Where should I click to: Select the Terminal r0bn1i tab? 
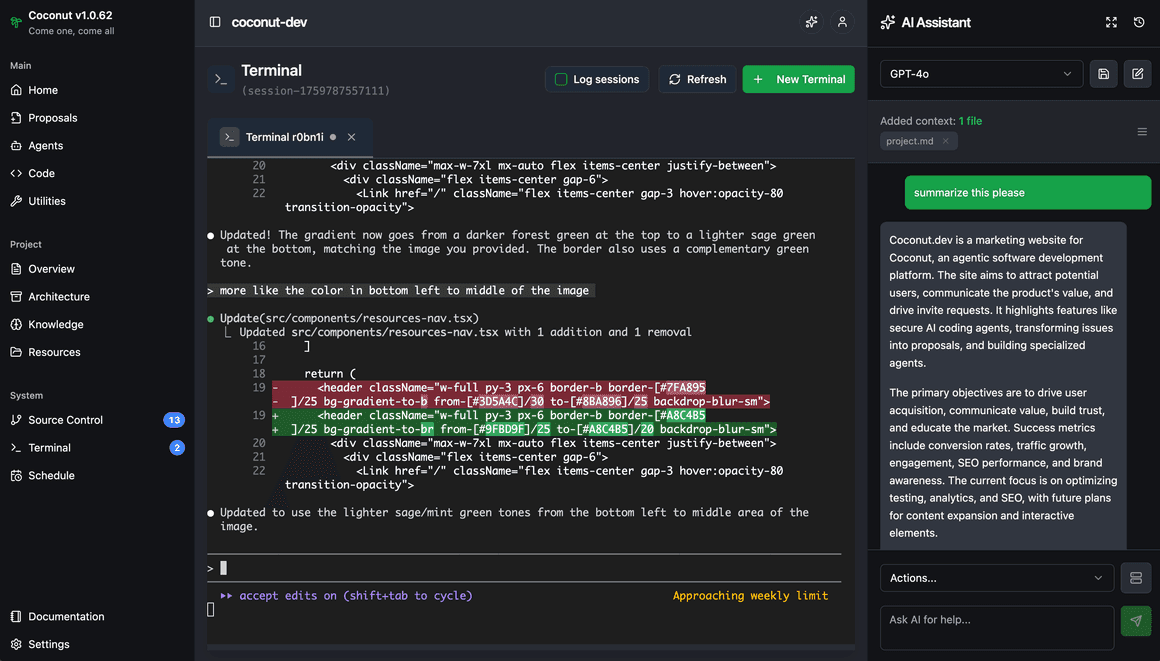[x=284, y=137]
